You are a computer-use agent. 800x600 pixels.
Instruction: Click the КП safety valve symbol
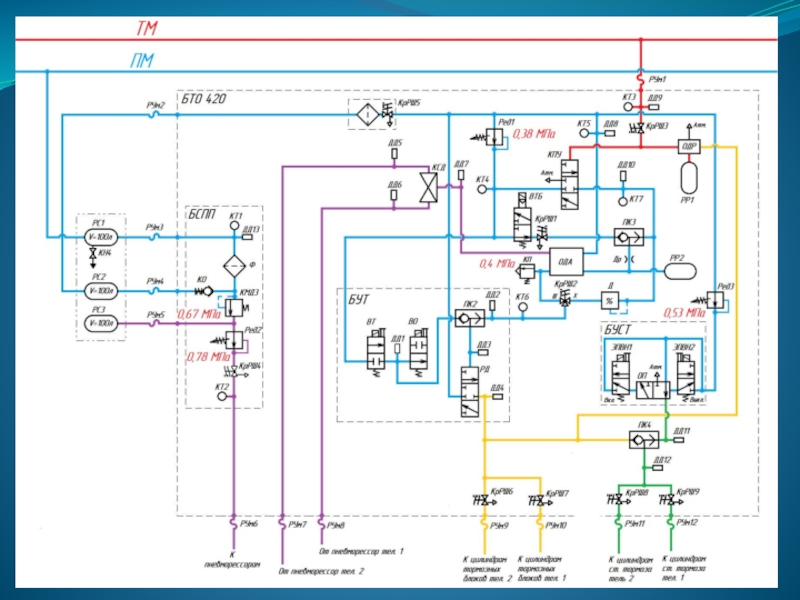(x=526, y=271)
